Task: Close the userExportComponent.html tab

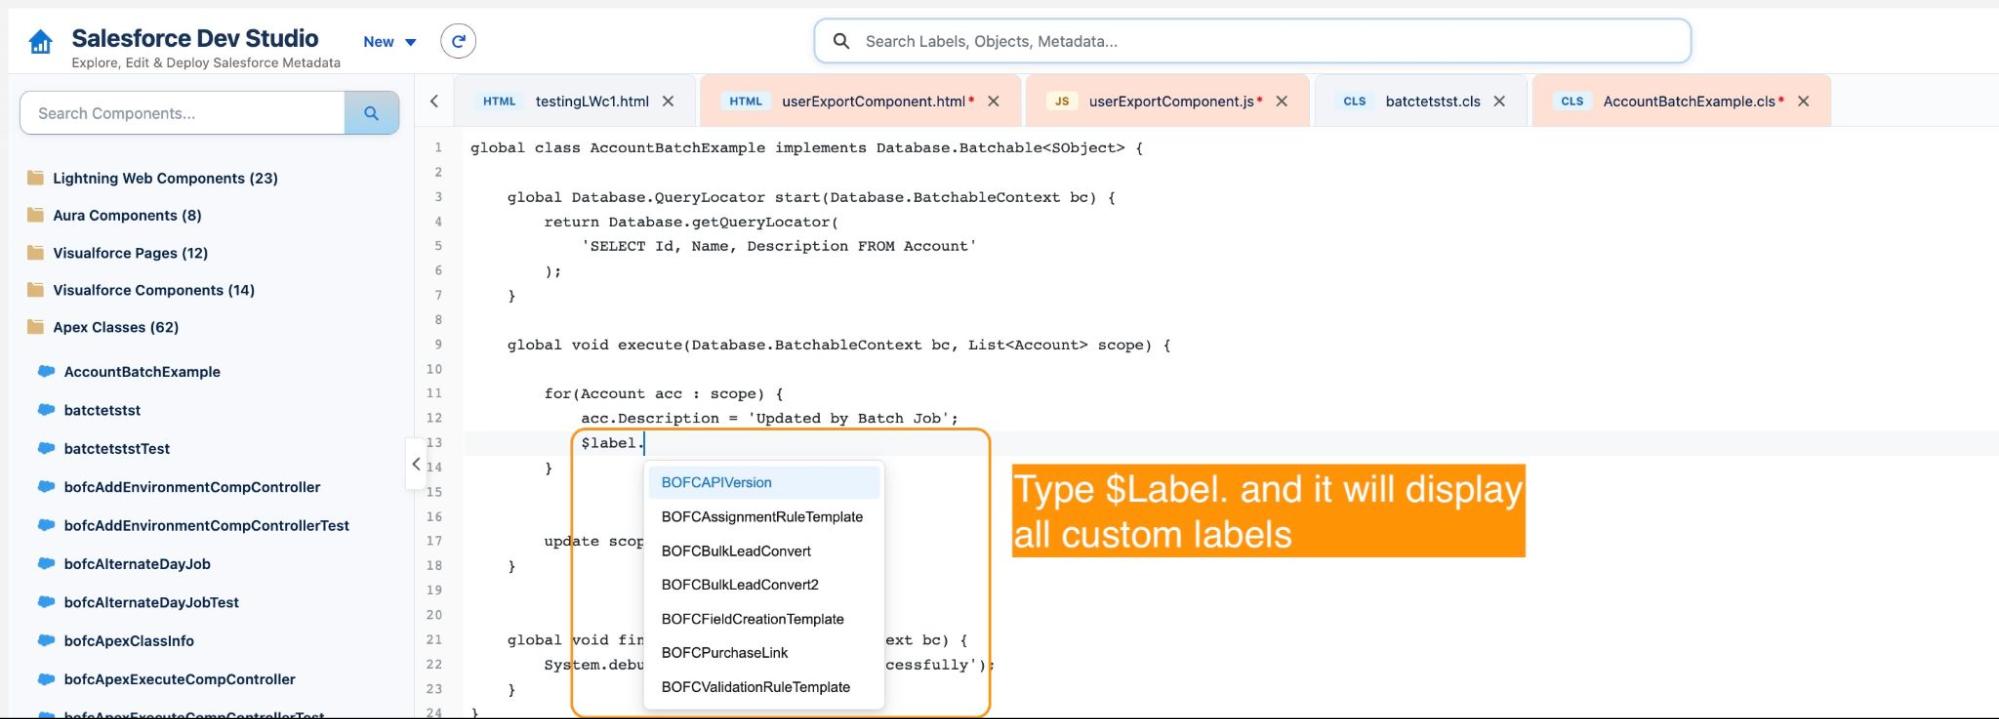Action: coord(993,101)
